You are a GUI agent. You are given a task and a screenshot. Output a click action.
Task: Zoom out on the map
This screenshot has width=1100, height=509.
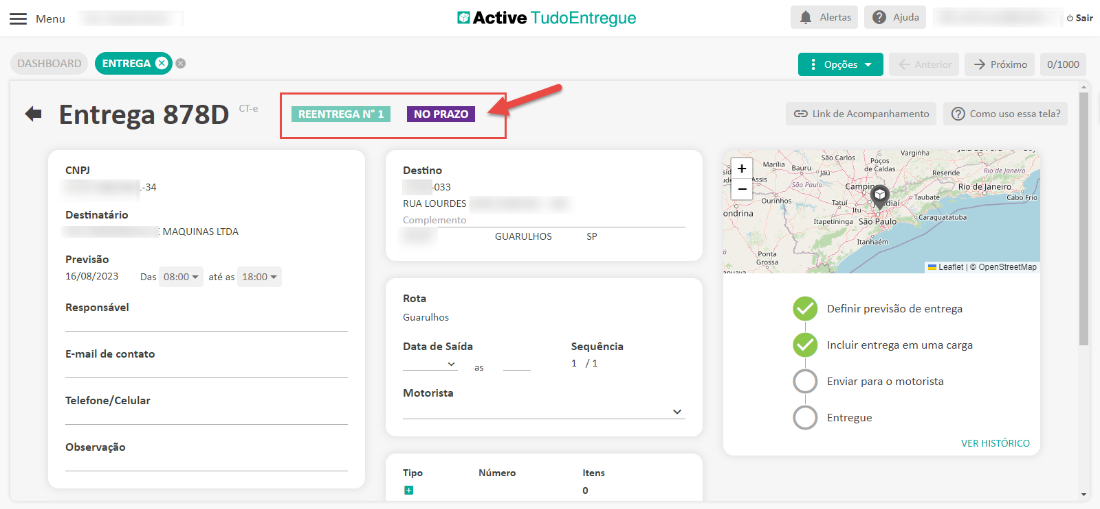[x=742, y=189]
